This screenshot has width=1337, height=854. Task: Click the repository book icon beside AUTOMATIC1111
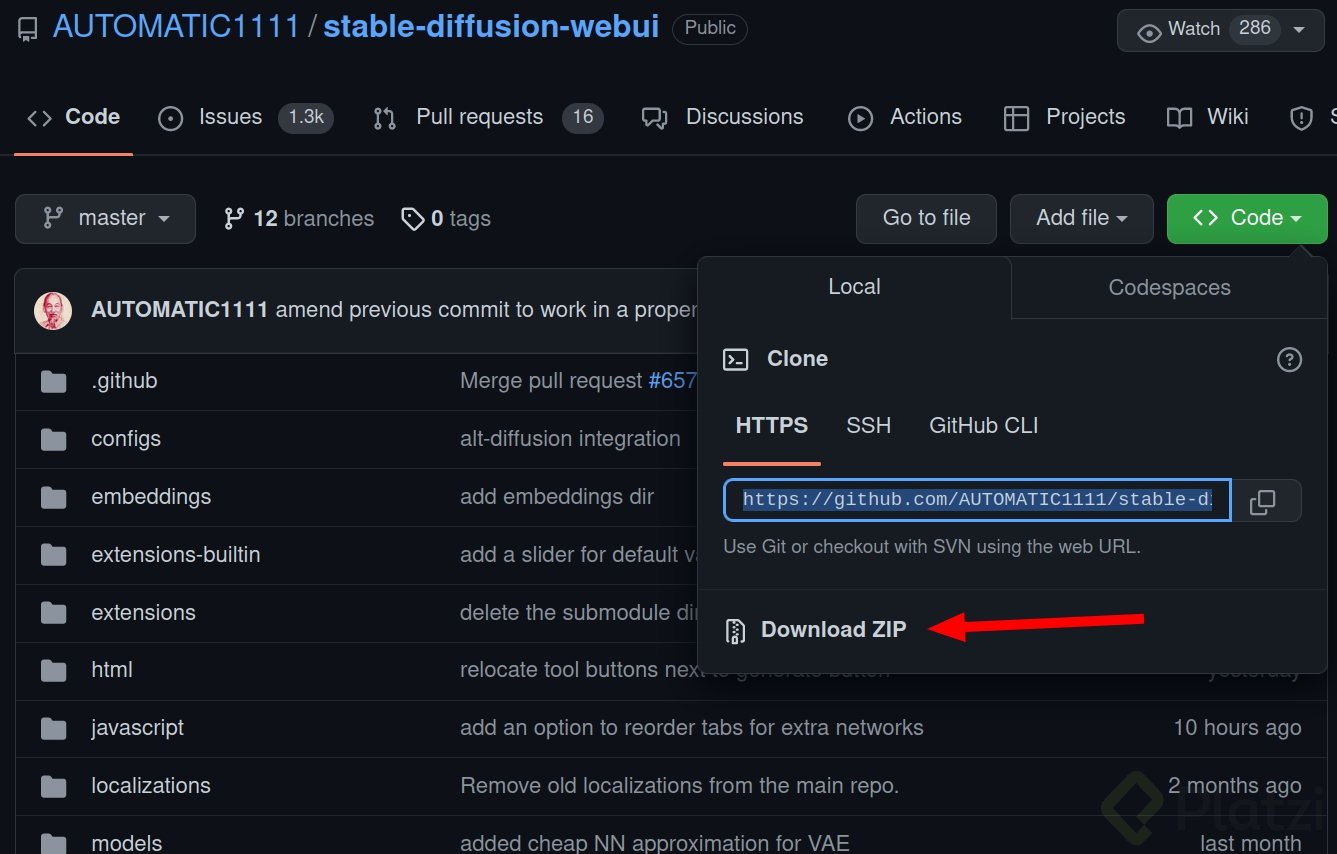[28, 28]
